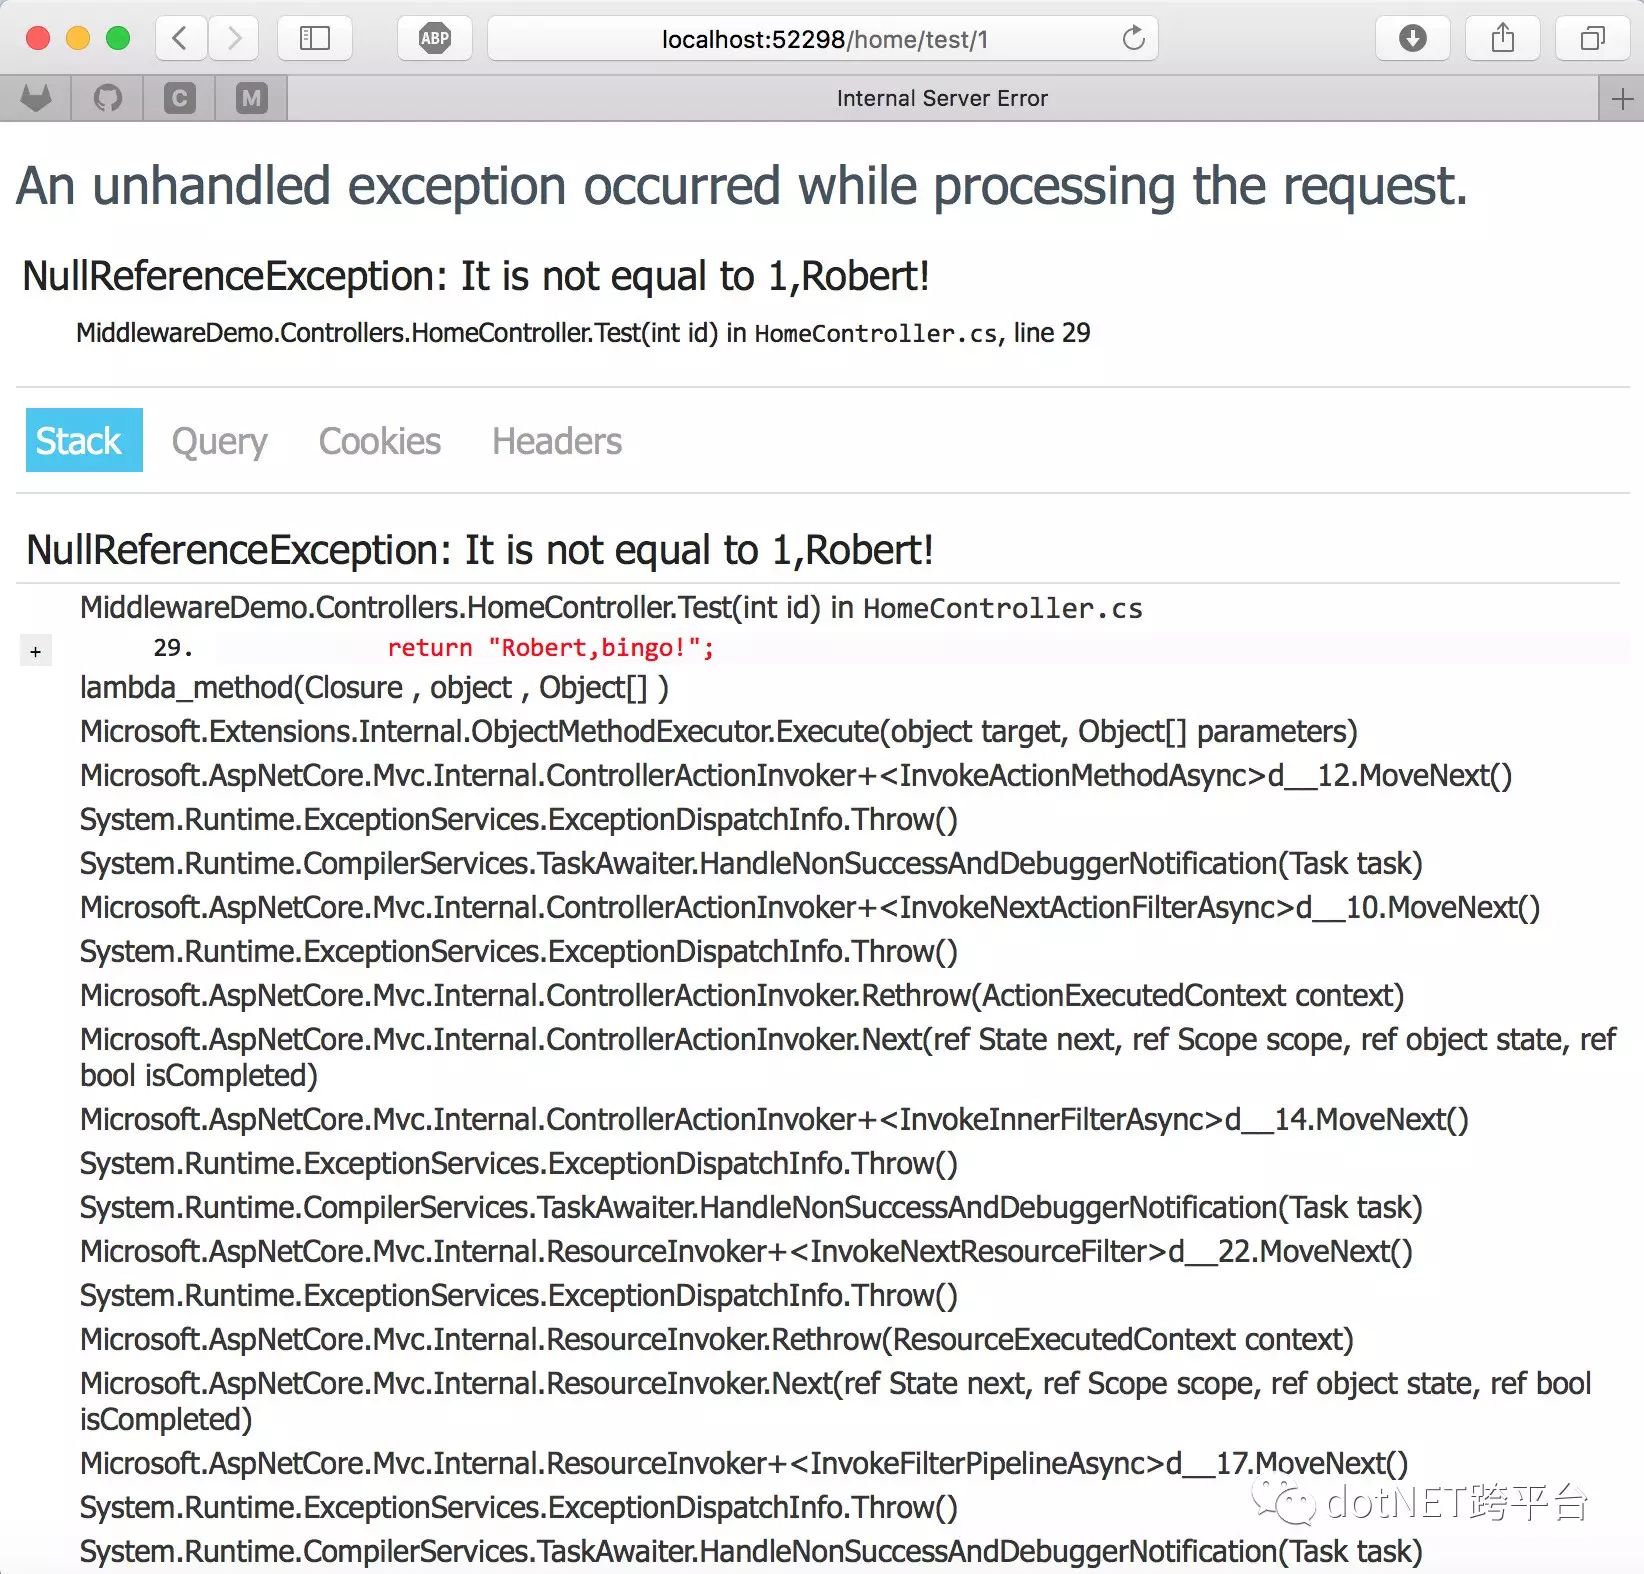
Task: Go forward with the Safari forward arrow
Action: [234, 39]
